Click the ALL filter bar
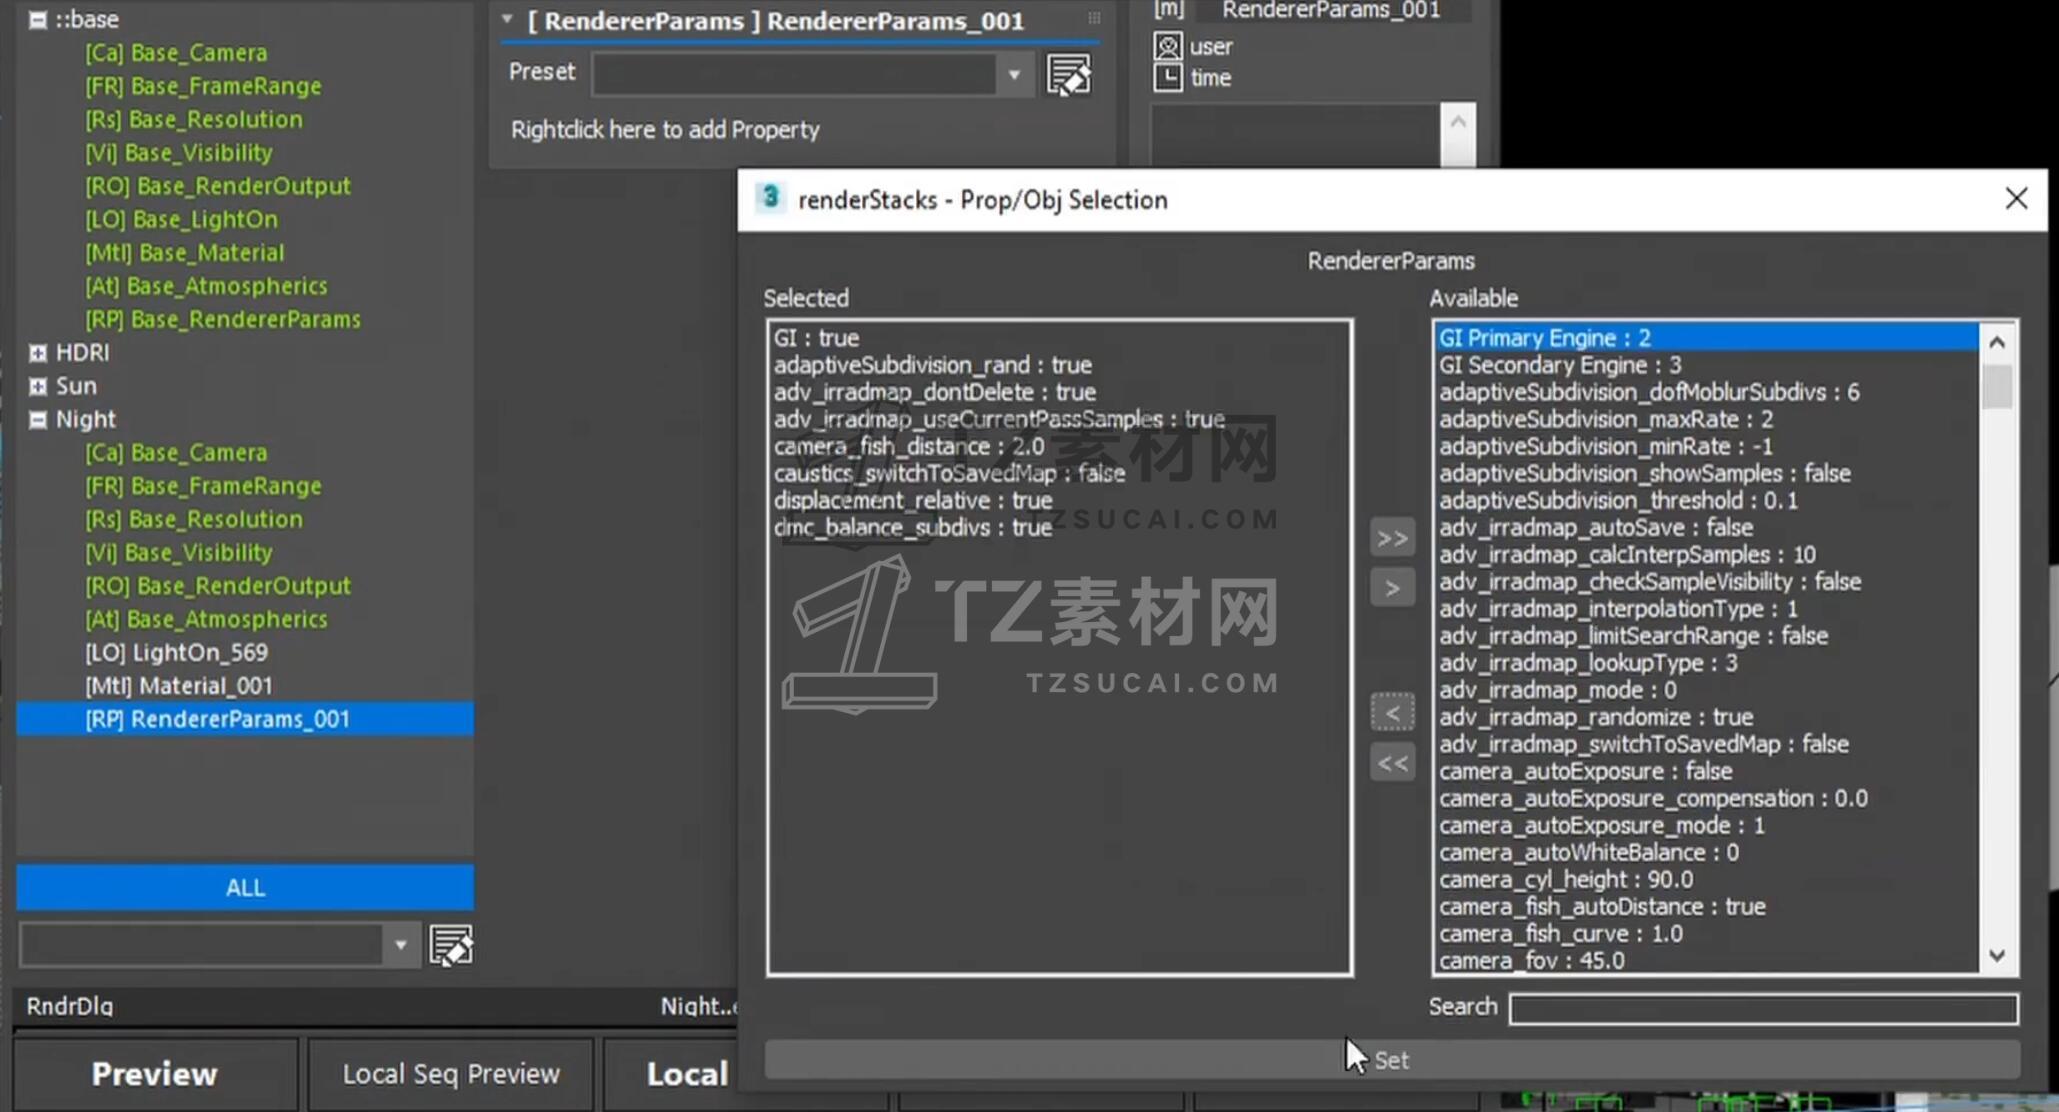Image resolution: width=2059 pixels, height=1112 pixels. tap(245, 887)
